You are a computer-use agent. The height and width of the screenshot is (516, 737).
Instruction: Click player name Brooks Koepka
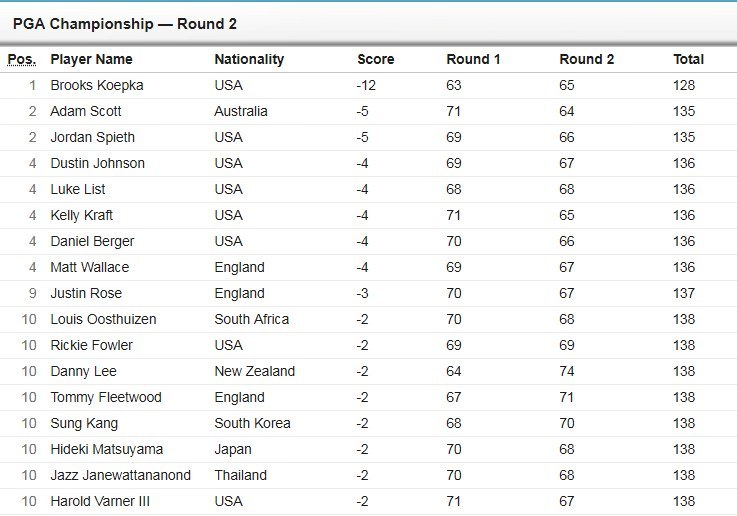97,85
